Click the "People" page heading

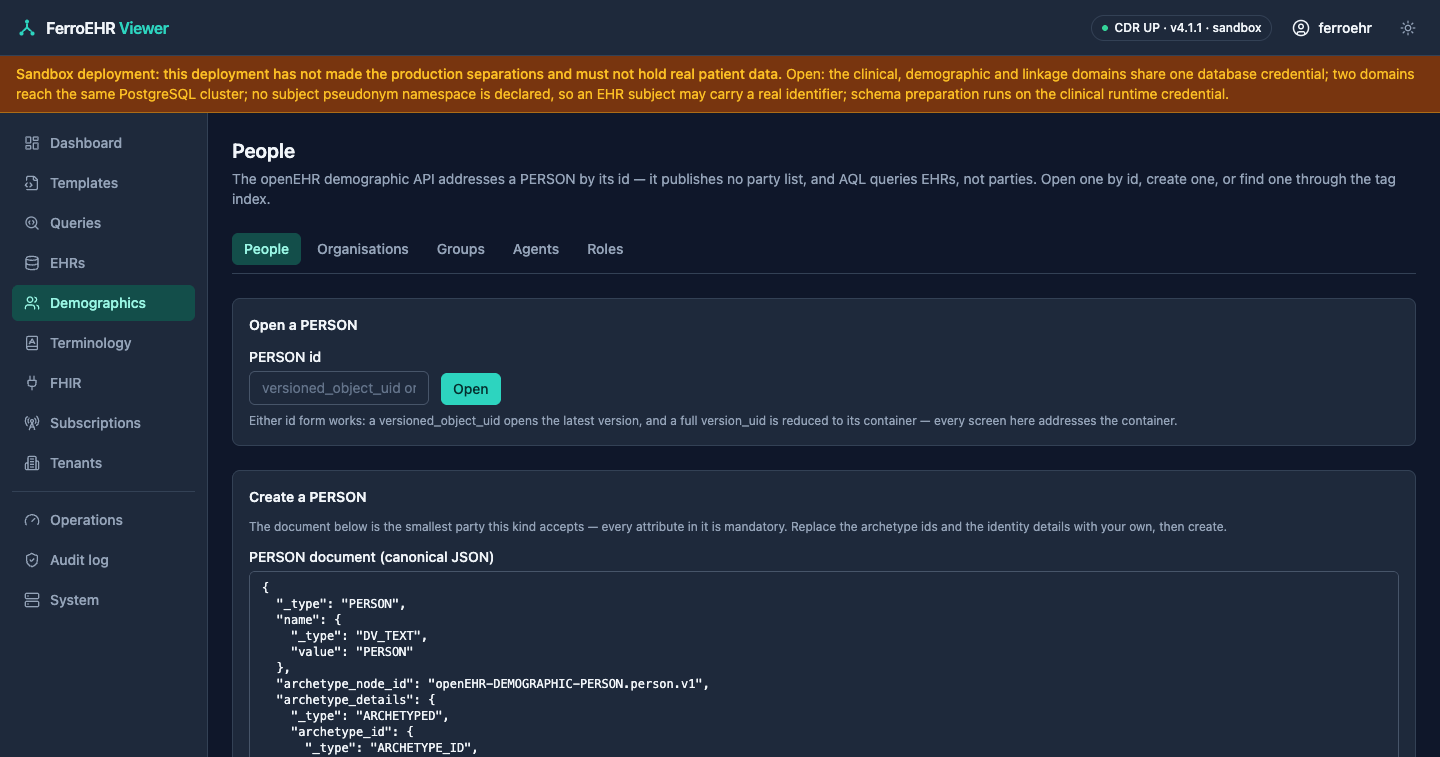[x=264, y=151]
